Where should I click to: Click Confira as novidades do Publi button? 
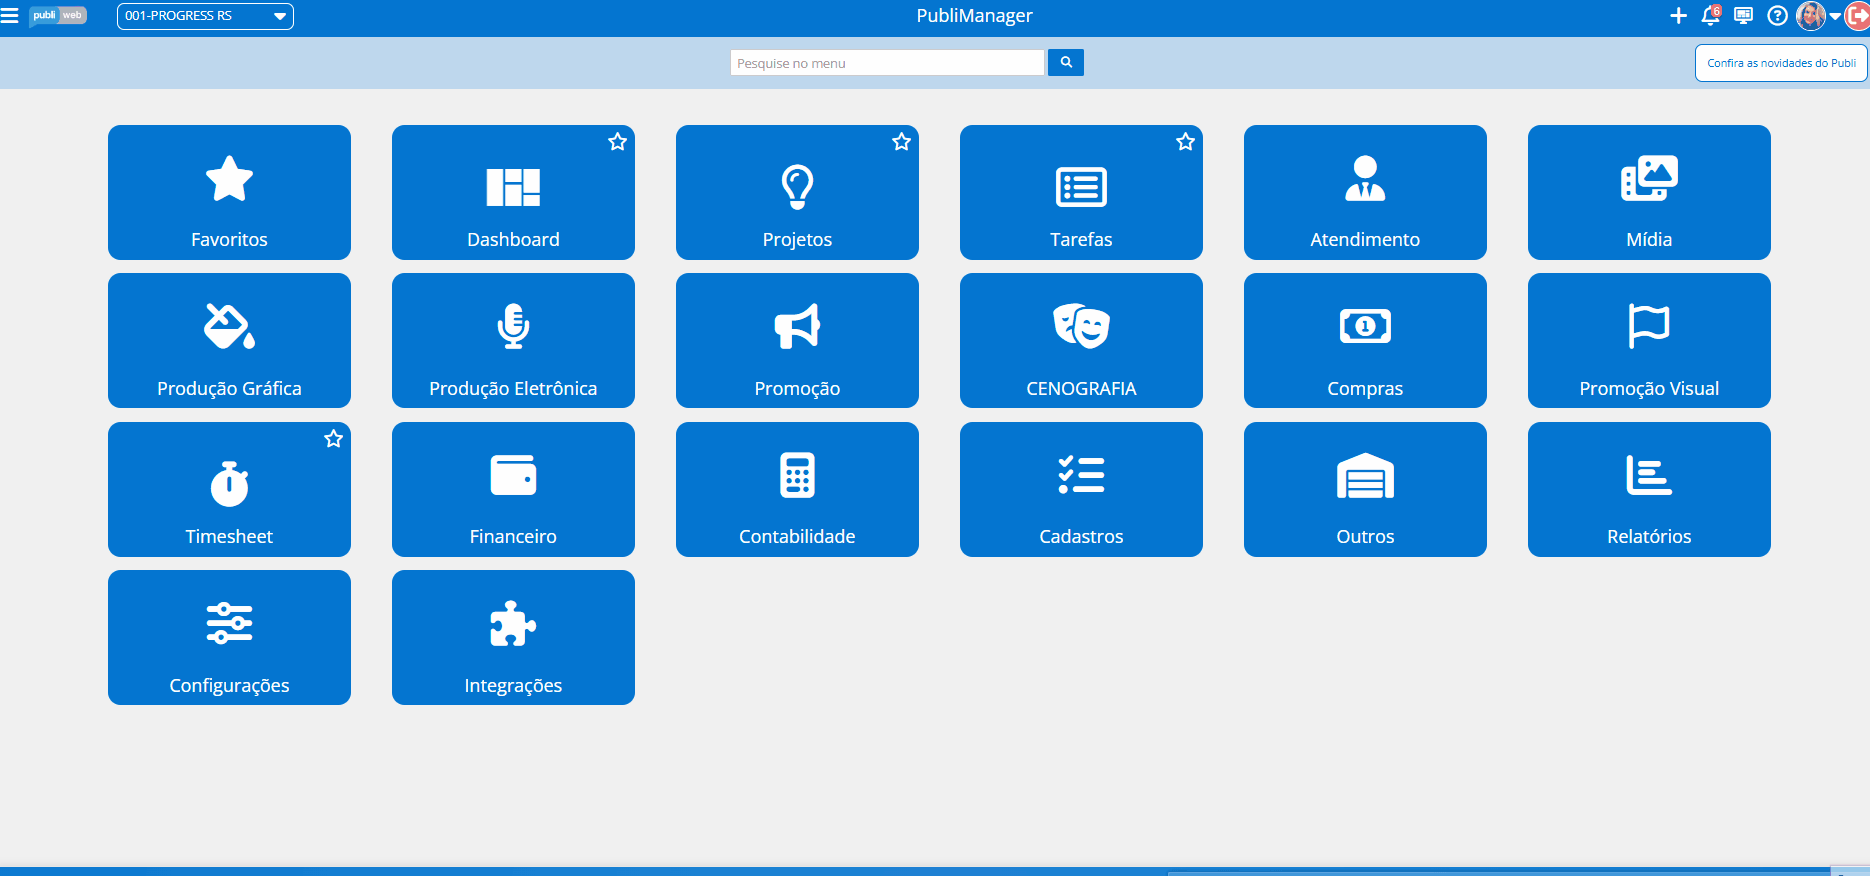tap(1781, 63)
